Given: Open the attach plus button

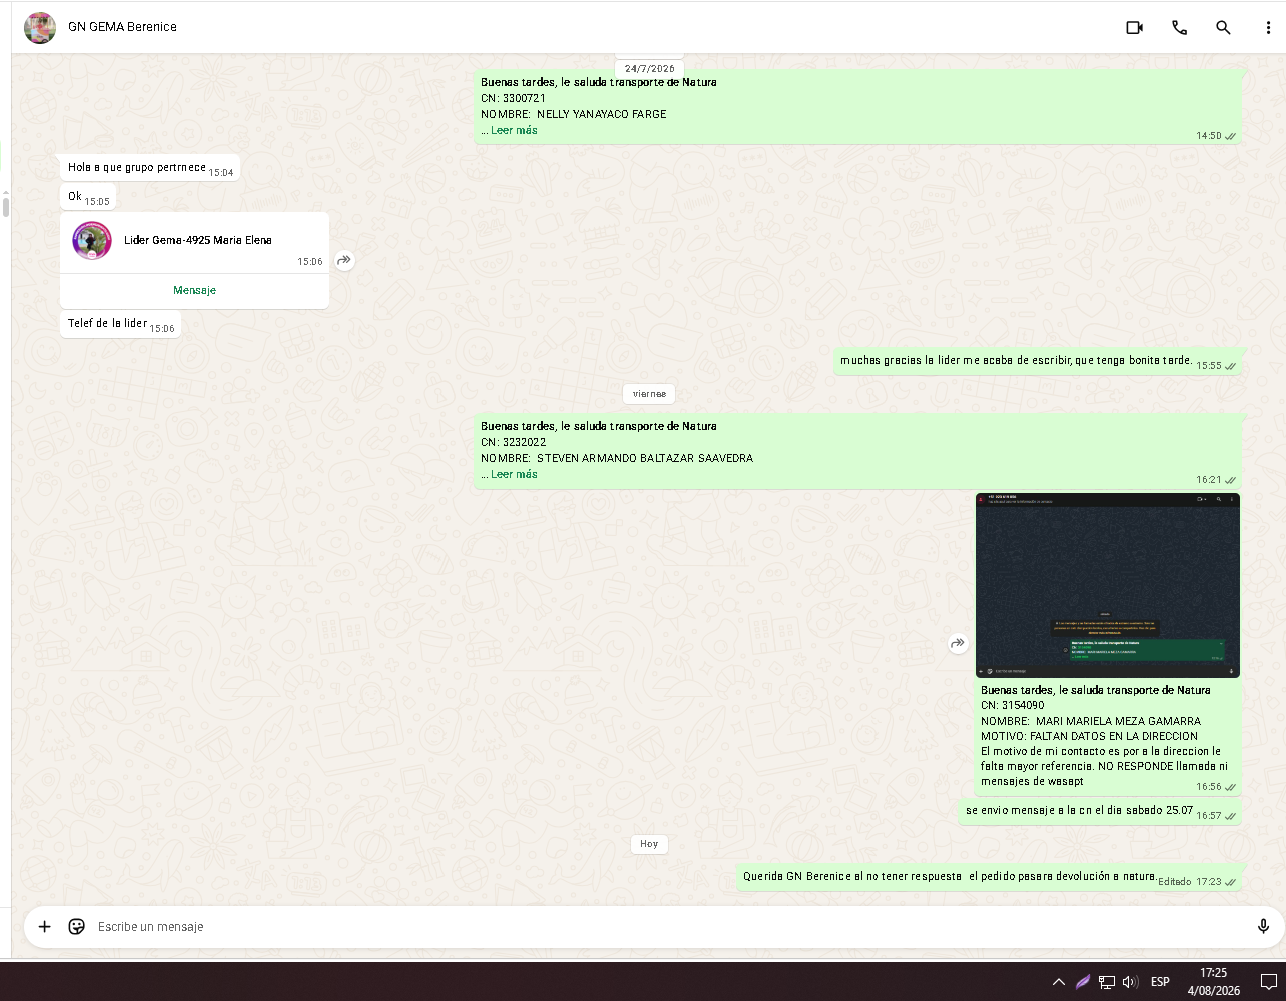Looking at the screenshot, I should click(44, 927).
